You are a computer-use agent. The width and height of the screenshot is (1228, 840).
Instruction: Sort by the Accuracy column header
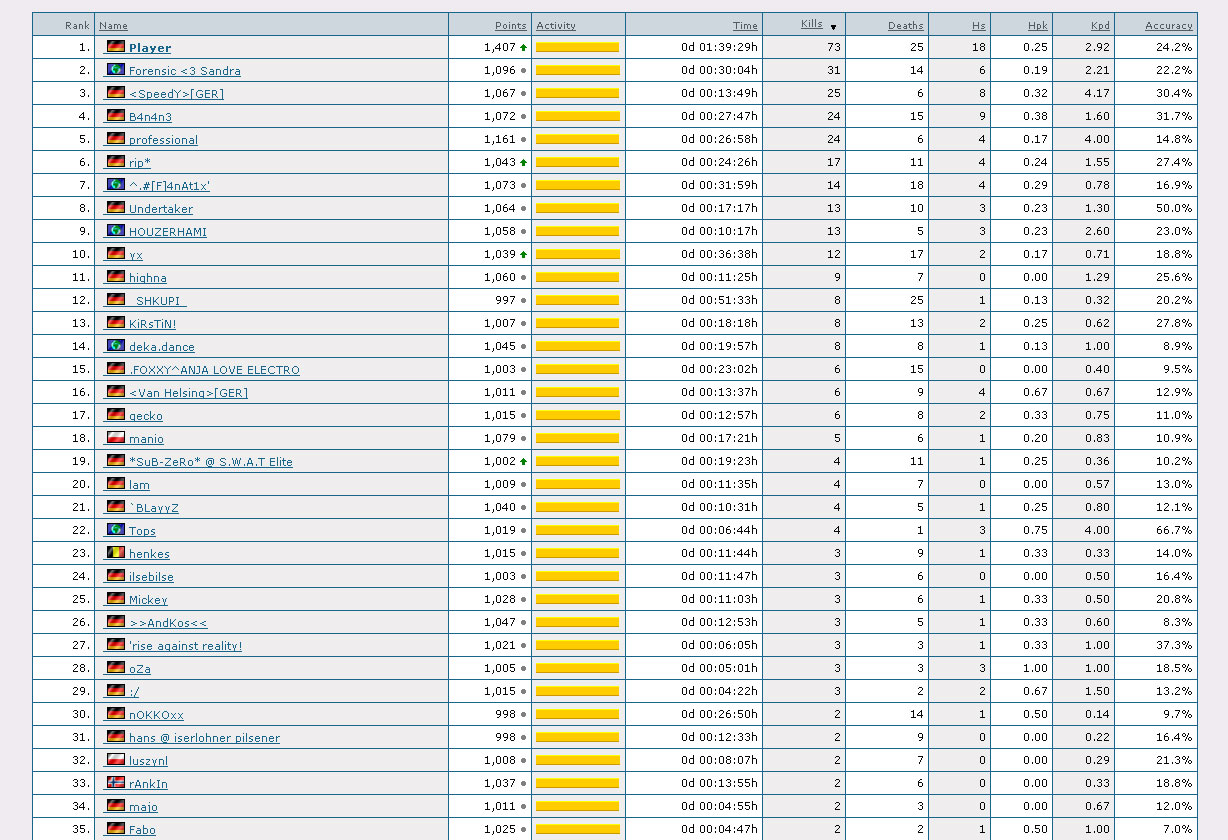(x=1168, y=26)
